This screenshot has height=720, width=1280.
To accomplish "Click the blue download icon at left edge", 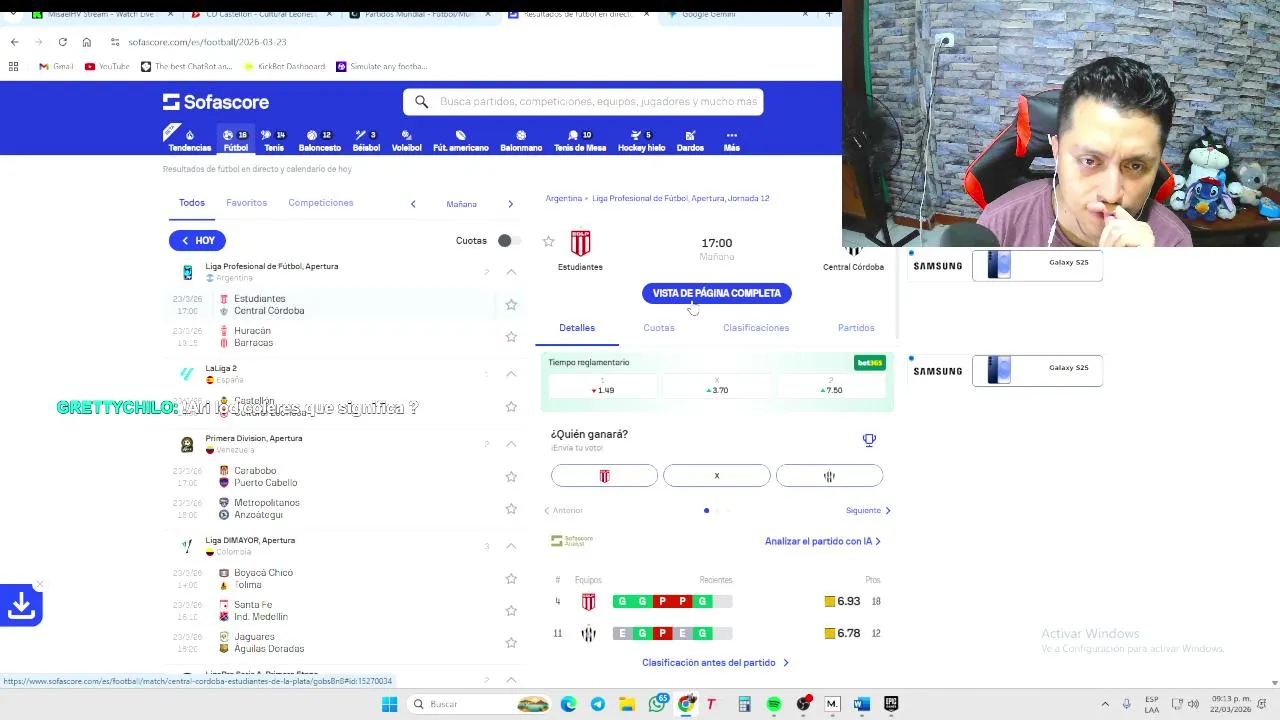I will (x=21, y=605).
